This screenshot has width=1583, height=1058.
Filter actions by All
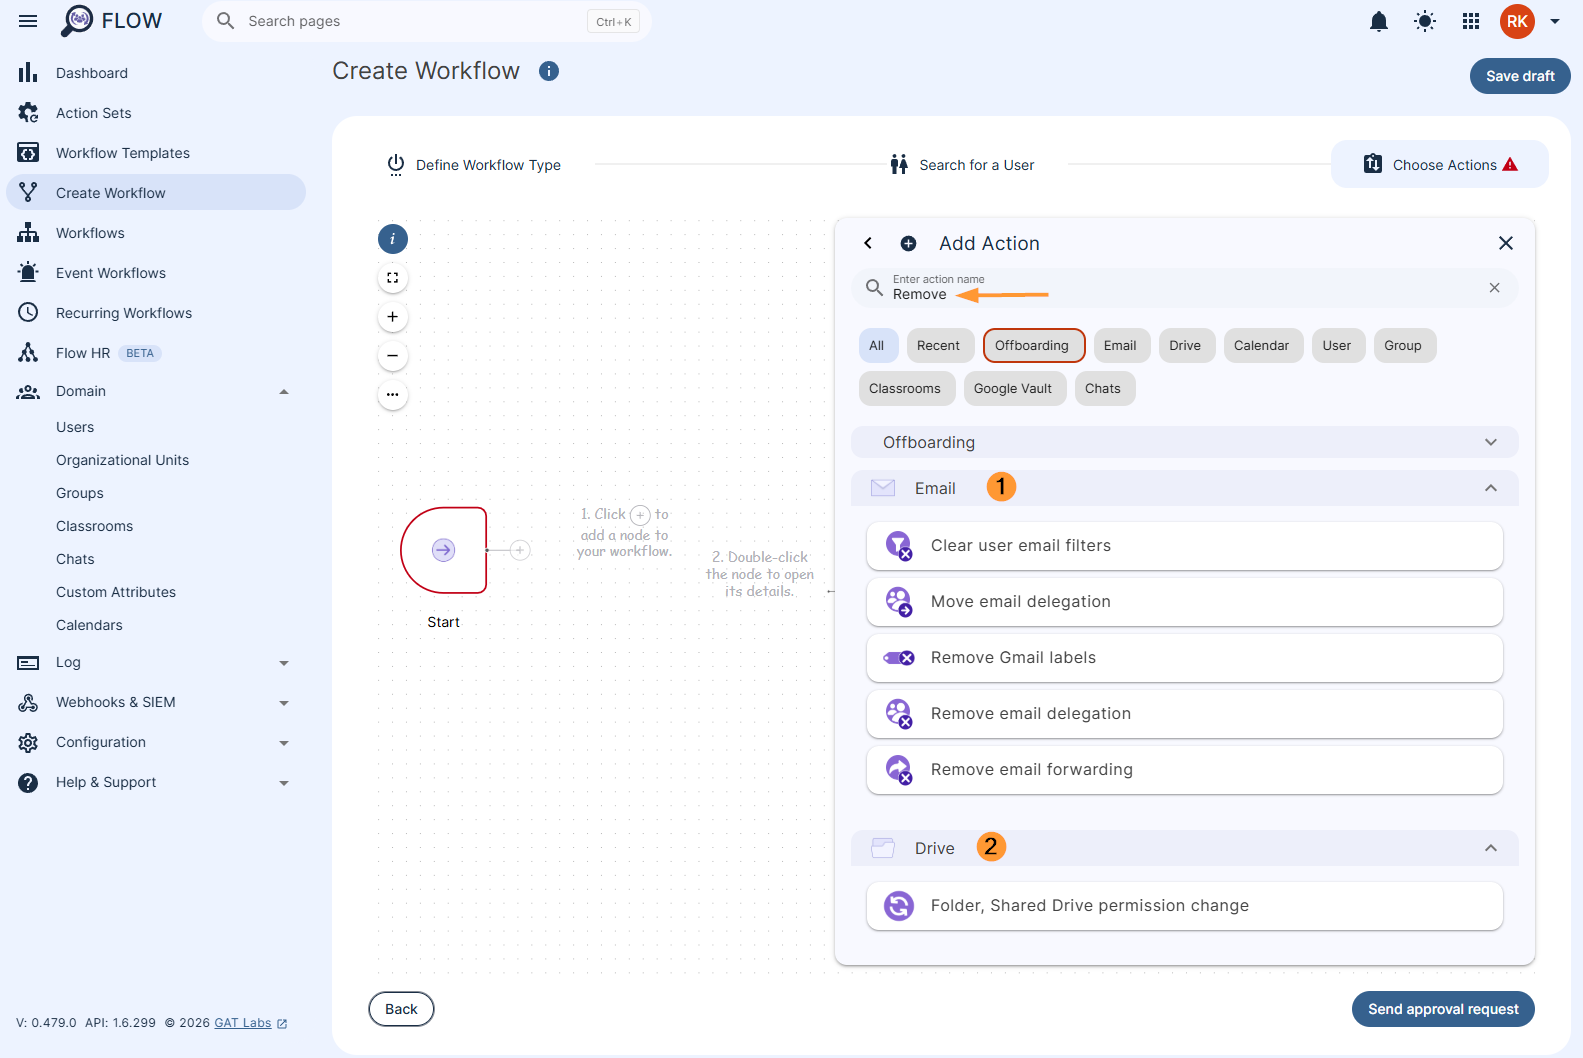point(877,346)
